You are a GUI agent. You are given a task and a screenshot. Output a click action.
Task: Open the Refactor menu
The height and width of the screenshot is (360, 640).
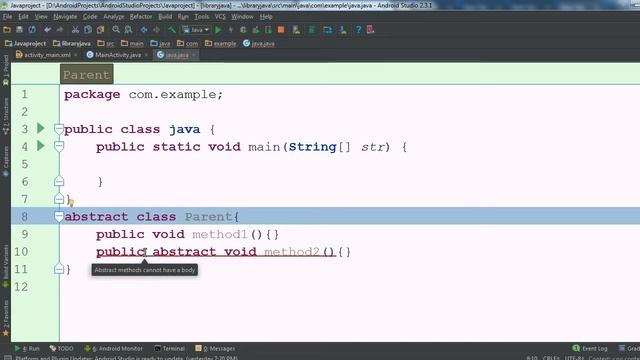141,17
